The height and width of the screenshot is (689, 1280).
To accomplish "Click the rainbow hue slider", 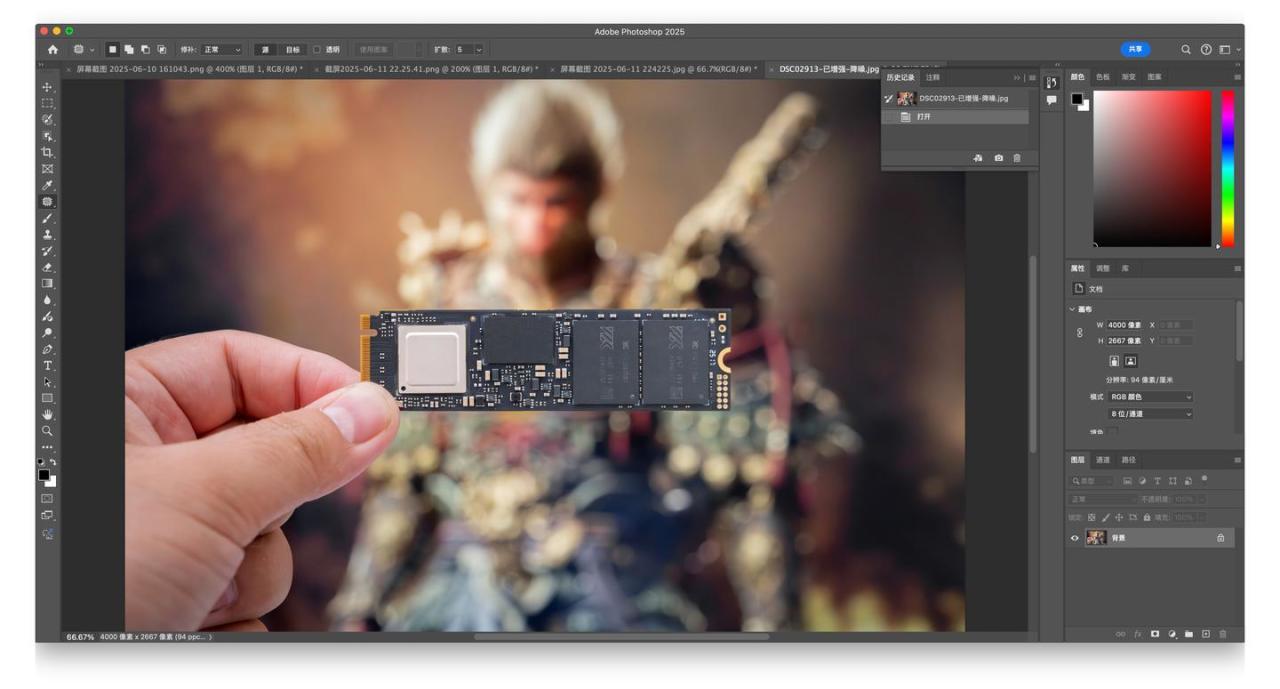I will pyautogui.click(x=1228, y=169).
